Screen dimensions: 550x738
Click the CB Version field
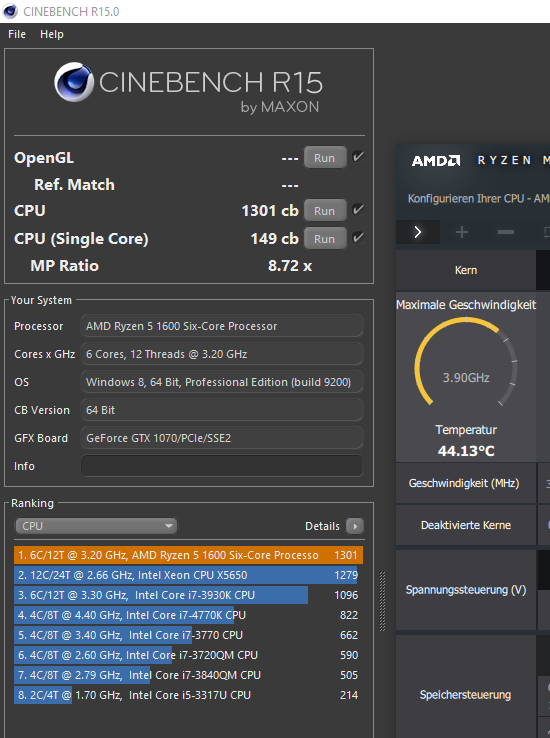tap(222, 410)
